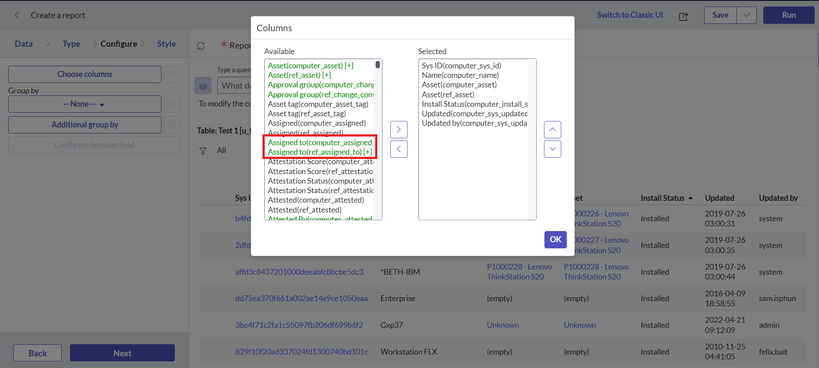The image size is (819, 368).
Task: Select Asset tag(computer_asset_tag) in the Available list
Action: tap(318, 104)
